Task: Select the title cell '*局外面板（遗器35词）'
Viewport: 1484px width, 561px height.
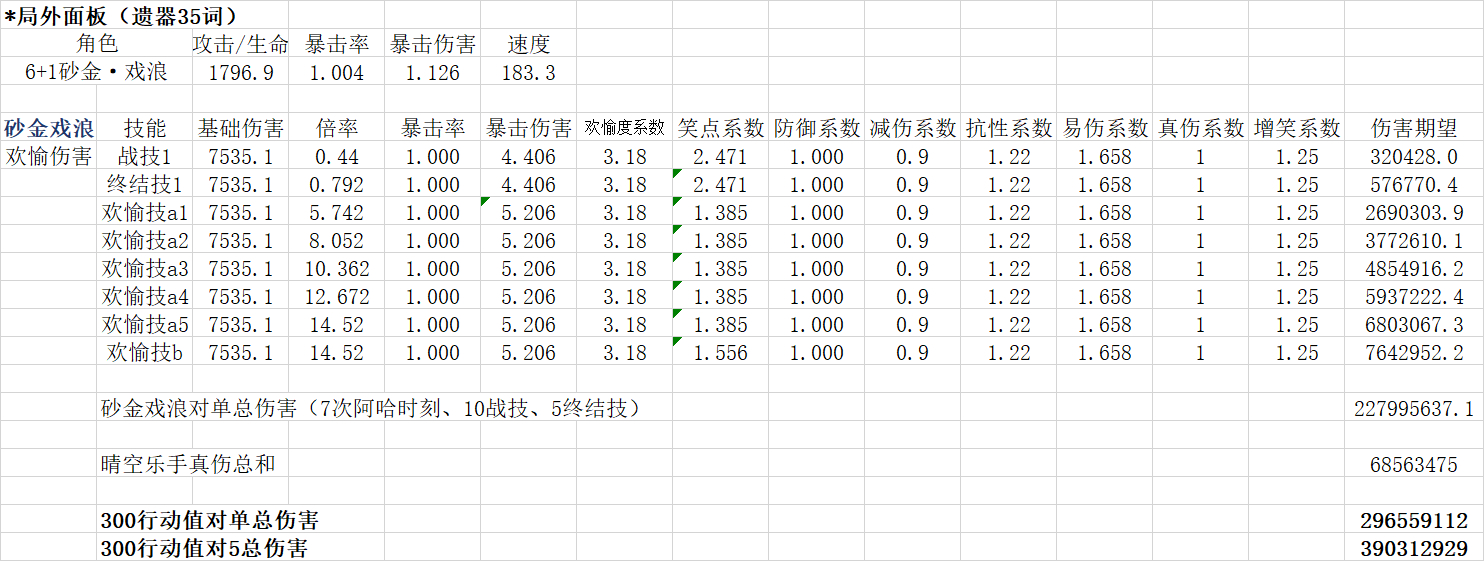Action: pyautogui.click(x=122, y=15)
